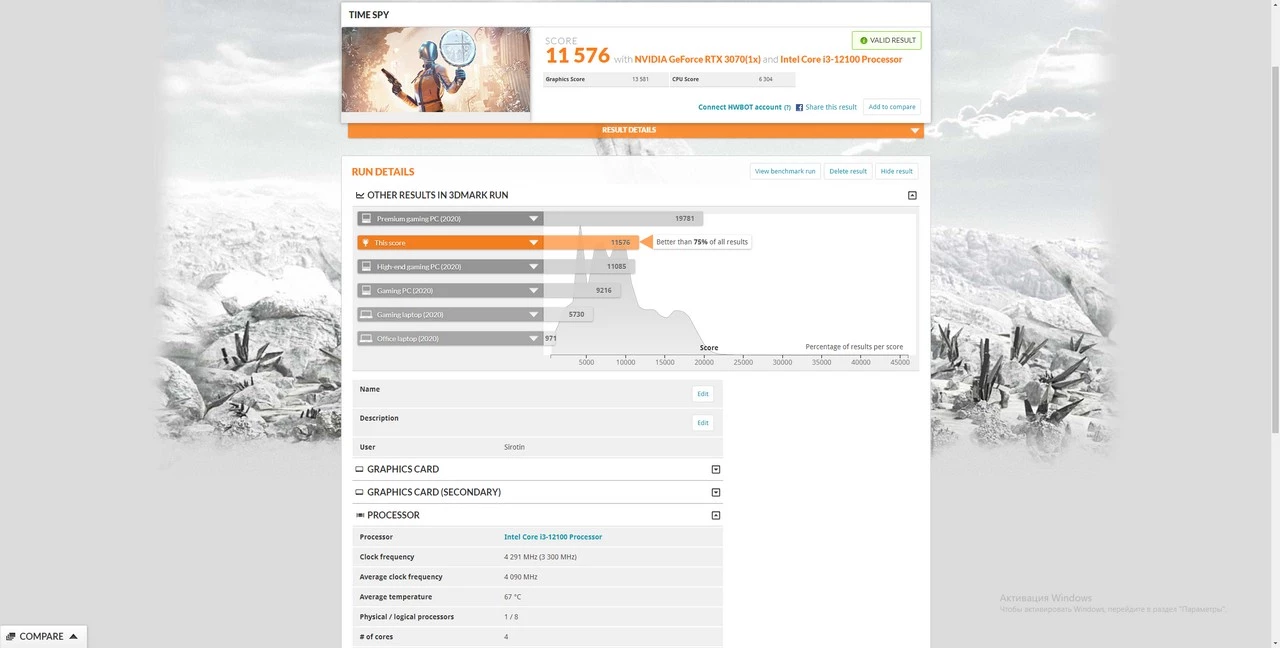Click the 11085 score bar value
This screenshot has height=648, width=1280.
(x=616, y=266)
